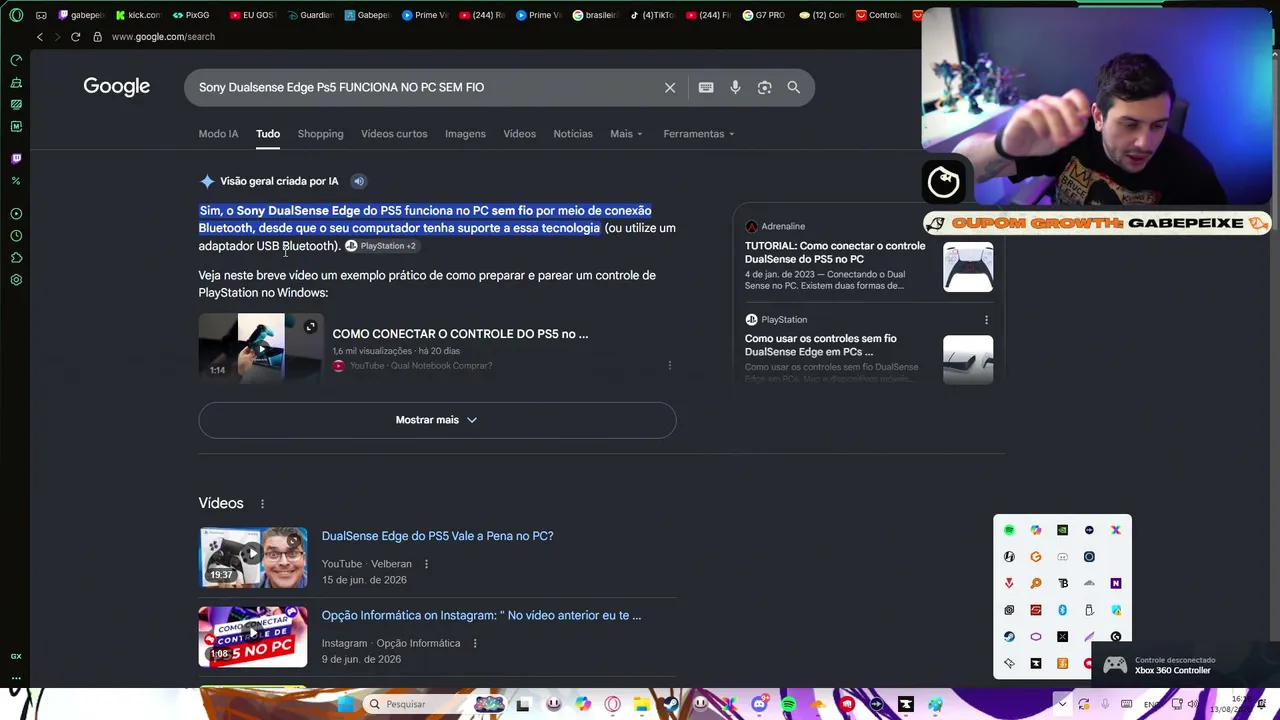Expand the AI overview with Mostrar mais
The width and height of the screenshot is (1280, 720).
437,420
